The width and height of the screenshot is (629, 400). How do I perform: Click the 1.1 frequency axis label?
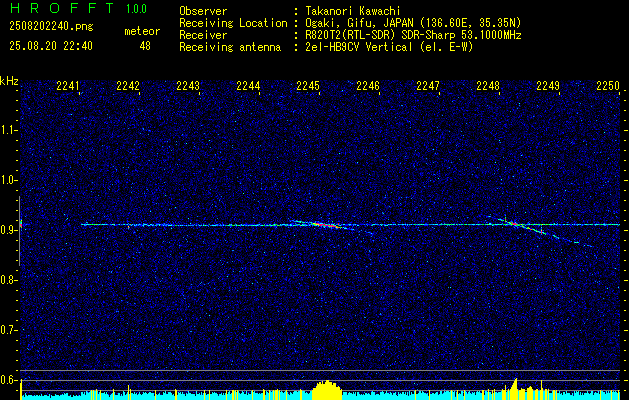click(7, 130)
